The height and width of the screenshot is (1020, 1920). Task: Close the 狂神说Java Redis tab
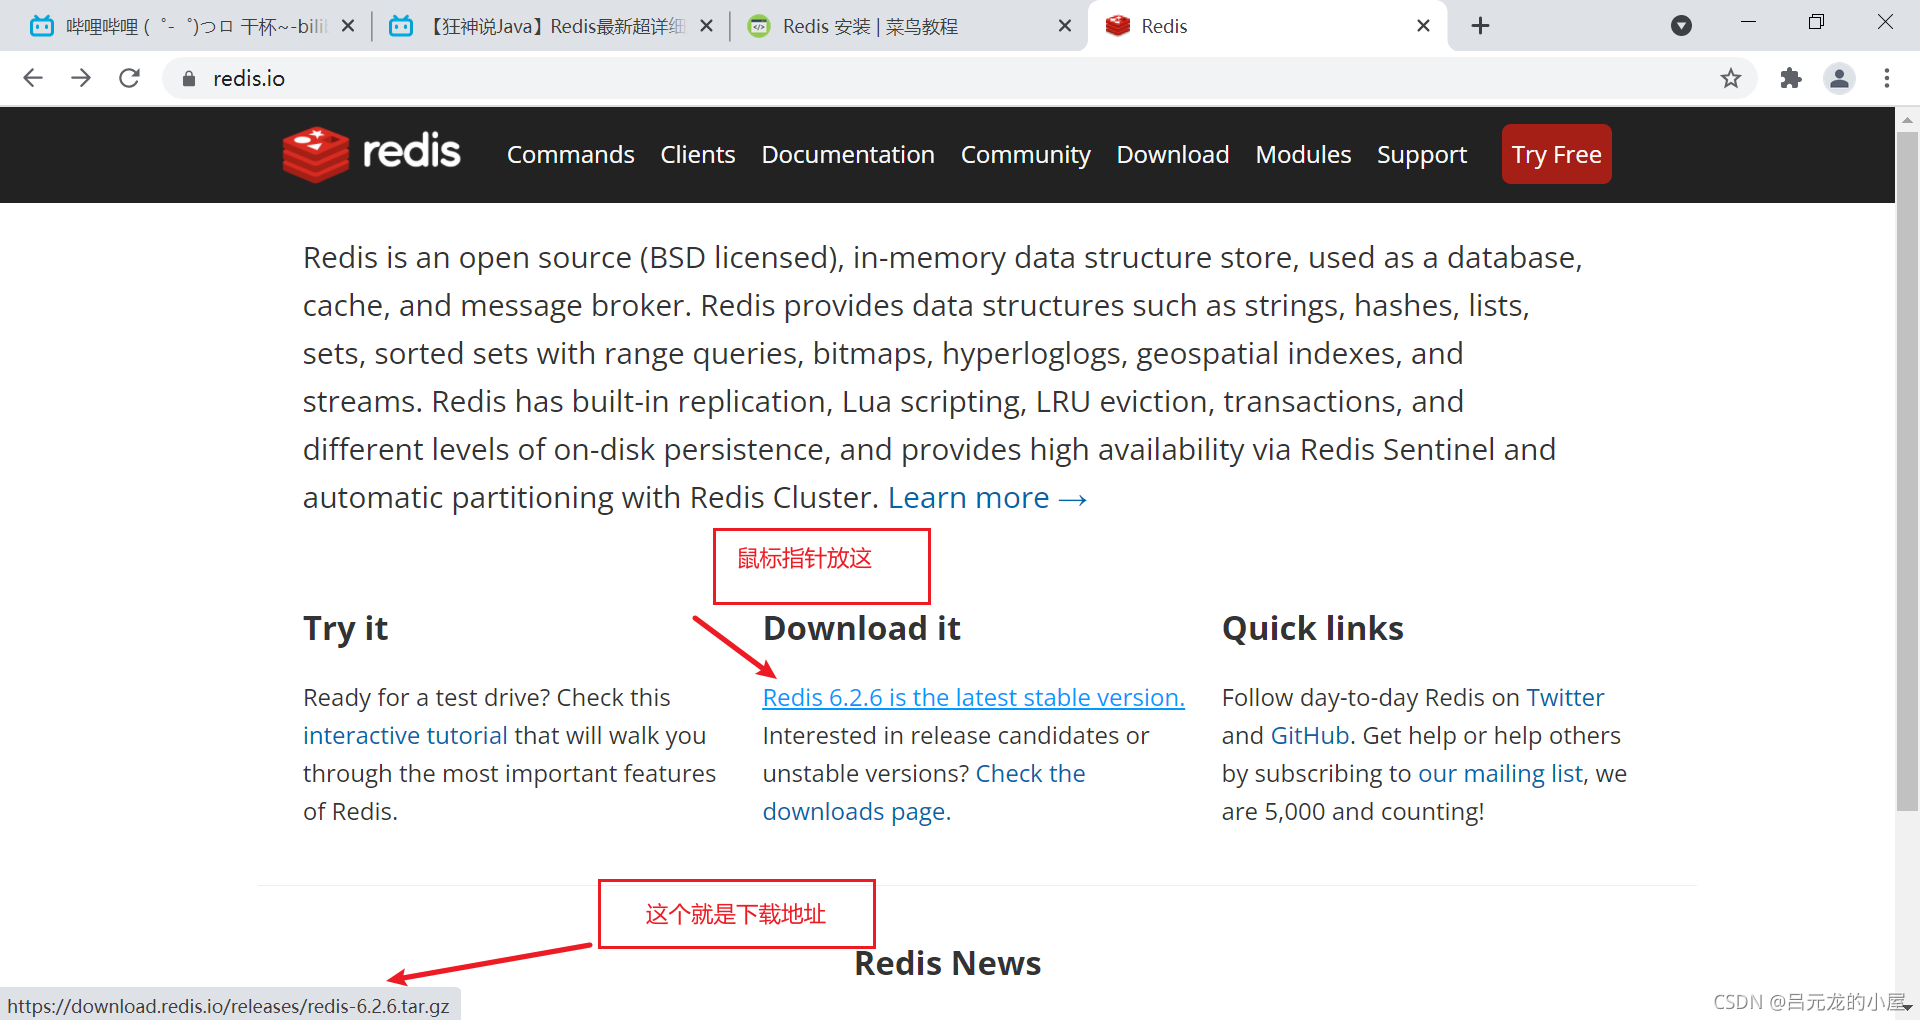coord(707,26)
